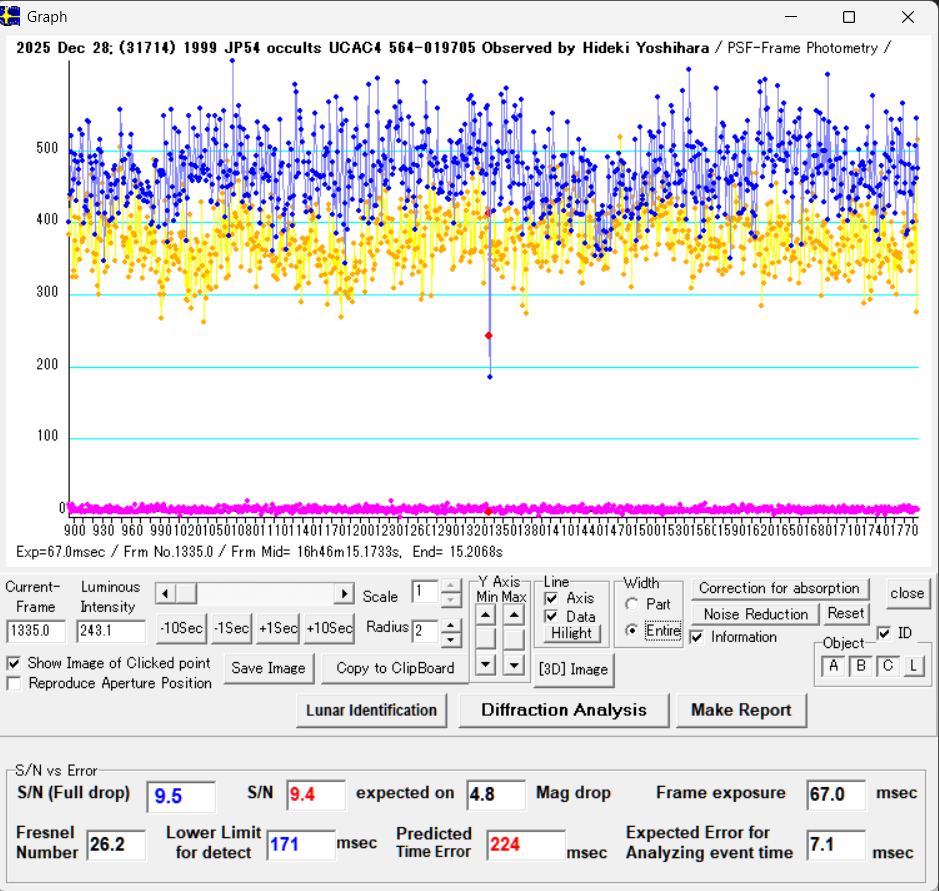Click the +1Sec step button

279,628
